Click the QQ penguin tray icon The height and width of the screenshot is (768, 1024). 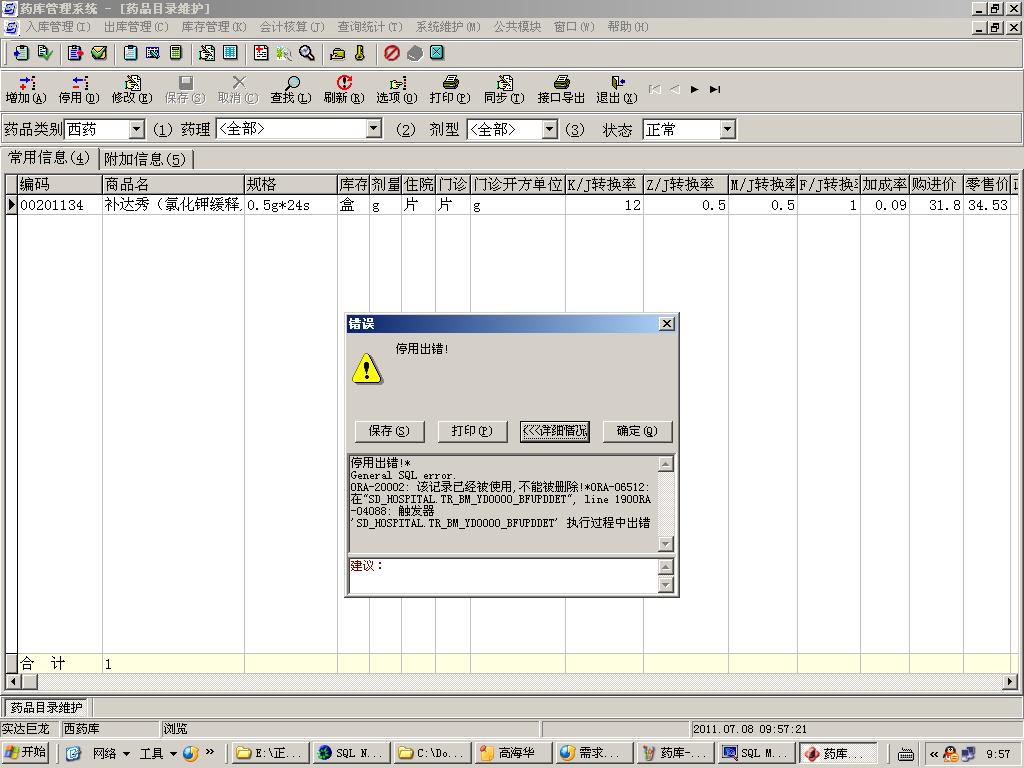click(952, 754)
